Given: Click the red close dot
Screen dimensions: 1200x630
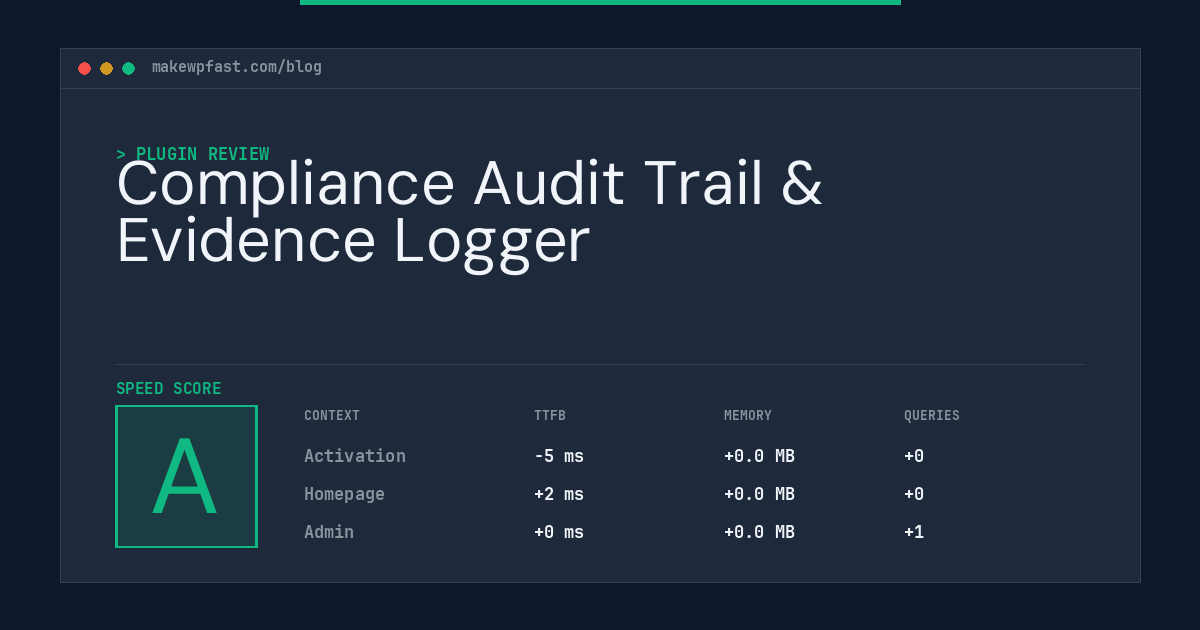Looking at the screenshot, I should (x=84, y=68).
